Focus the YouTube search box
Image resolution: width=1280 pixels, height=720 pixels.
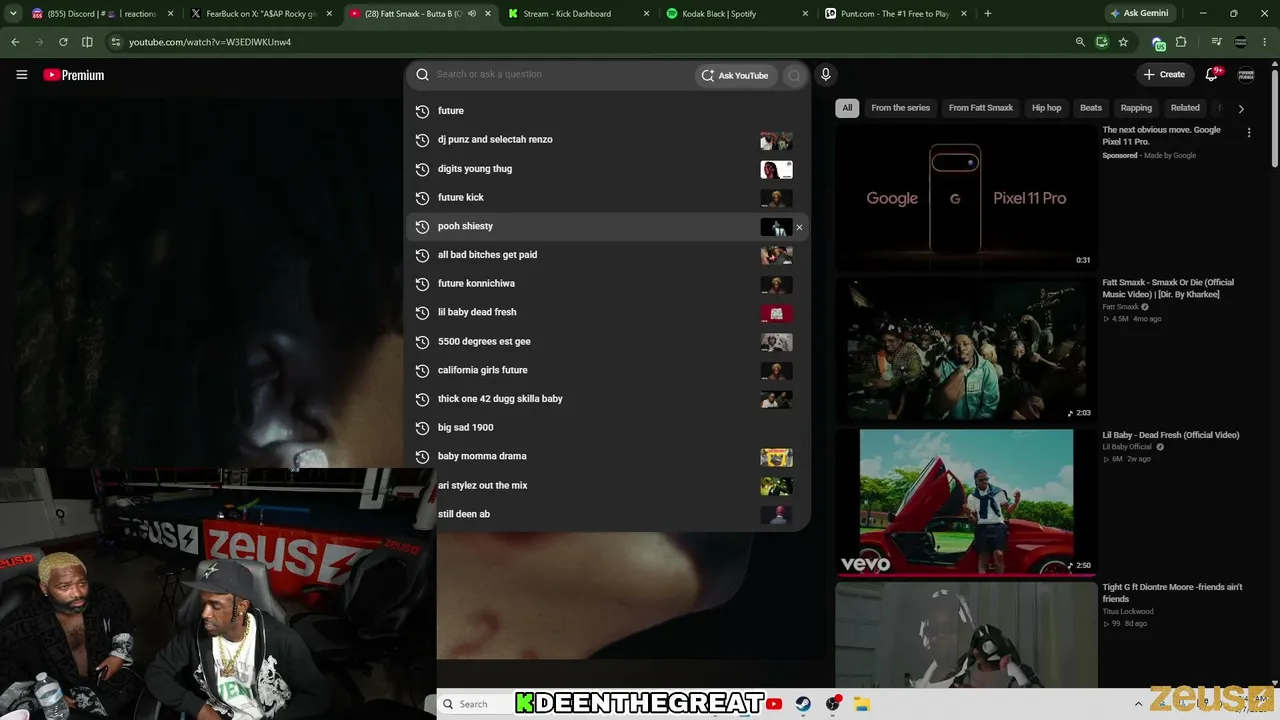(562, 74)
